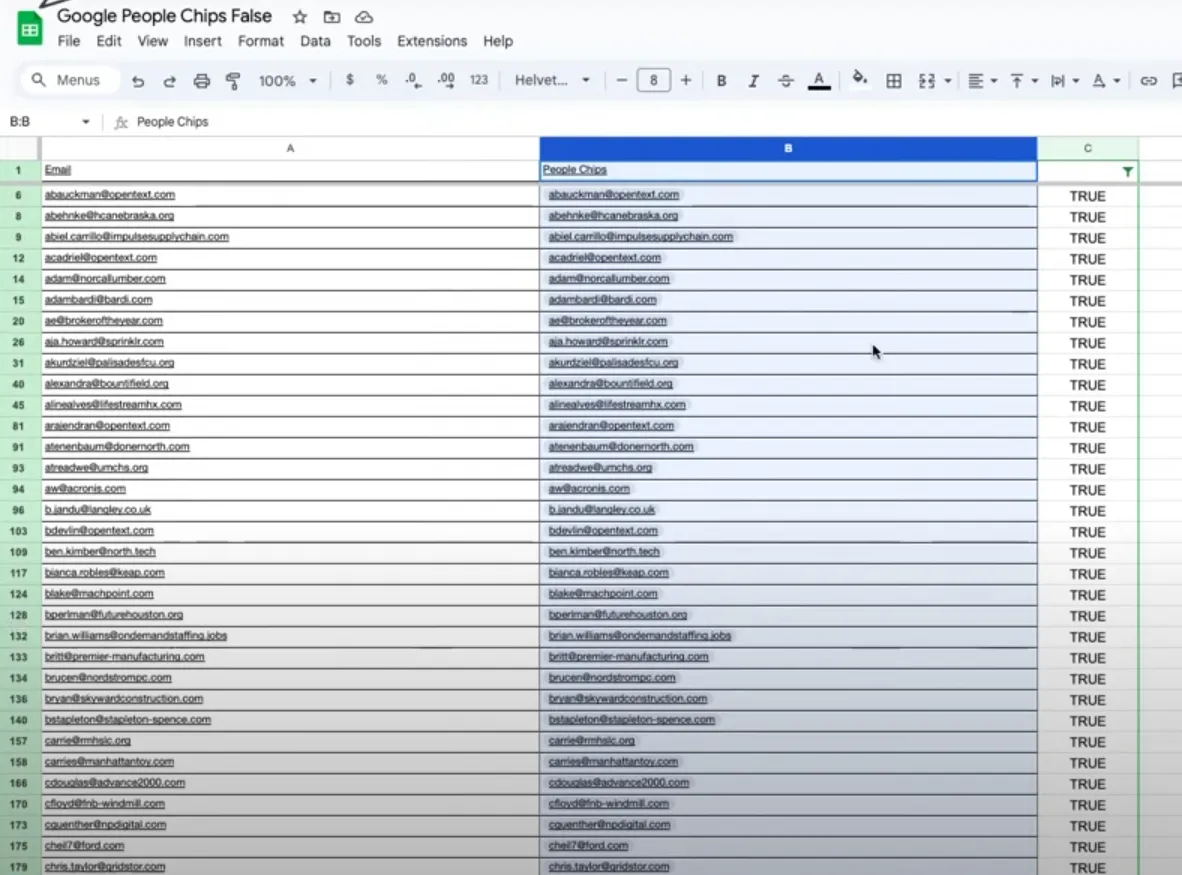The width and height of the screenshot is (1182, 875).
Task: Undo the last action
Action: [x=137, y=81]
